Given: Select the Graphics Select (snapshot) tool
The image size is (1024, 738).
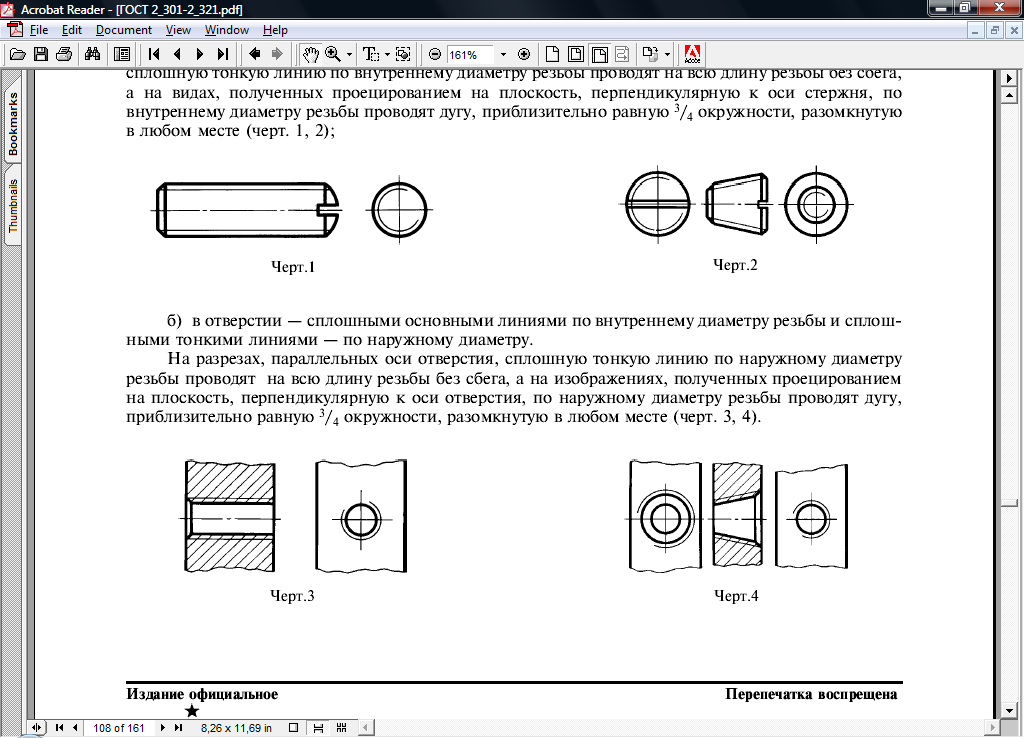Looking at the screenshot, I should (x=403, y=54).
